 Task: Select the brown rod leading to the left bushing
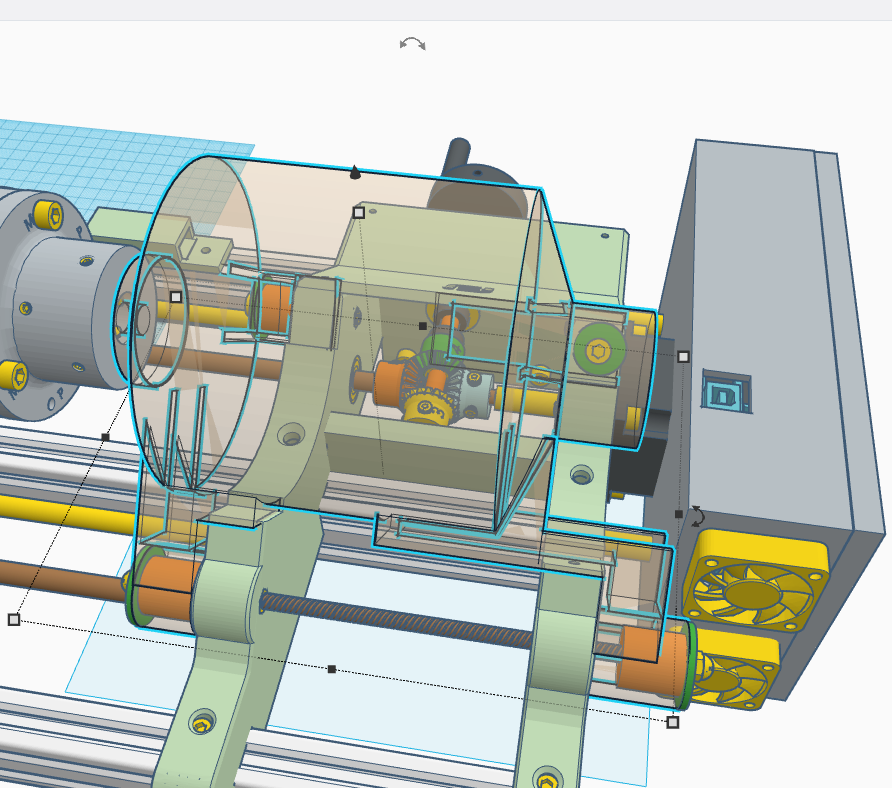coord(63,580)
